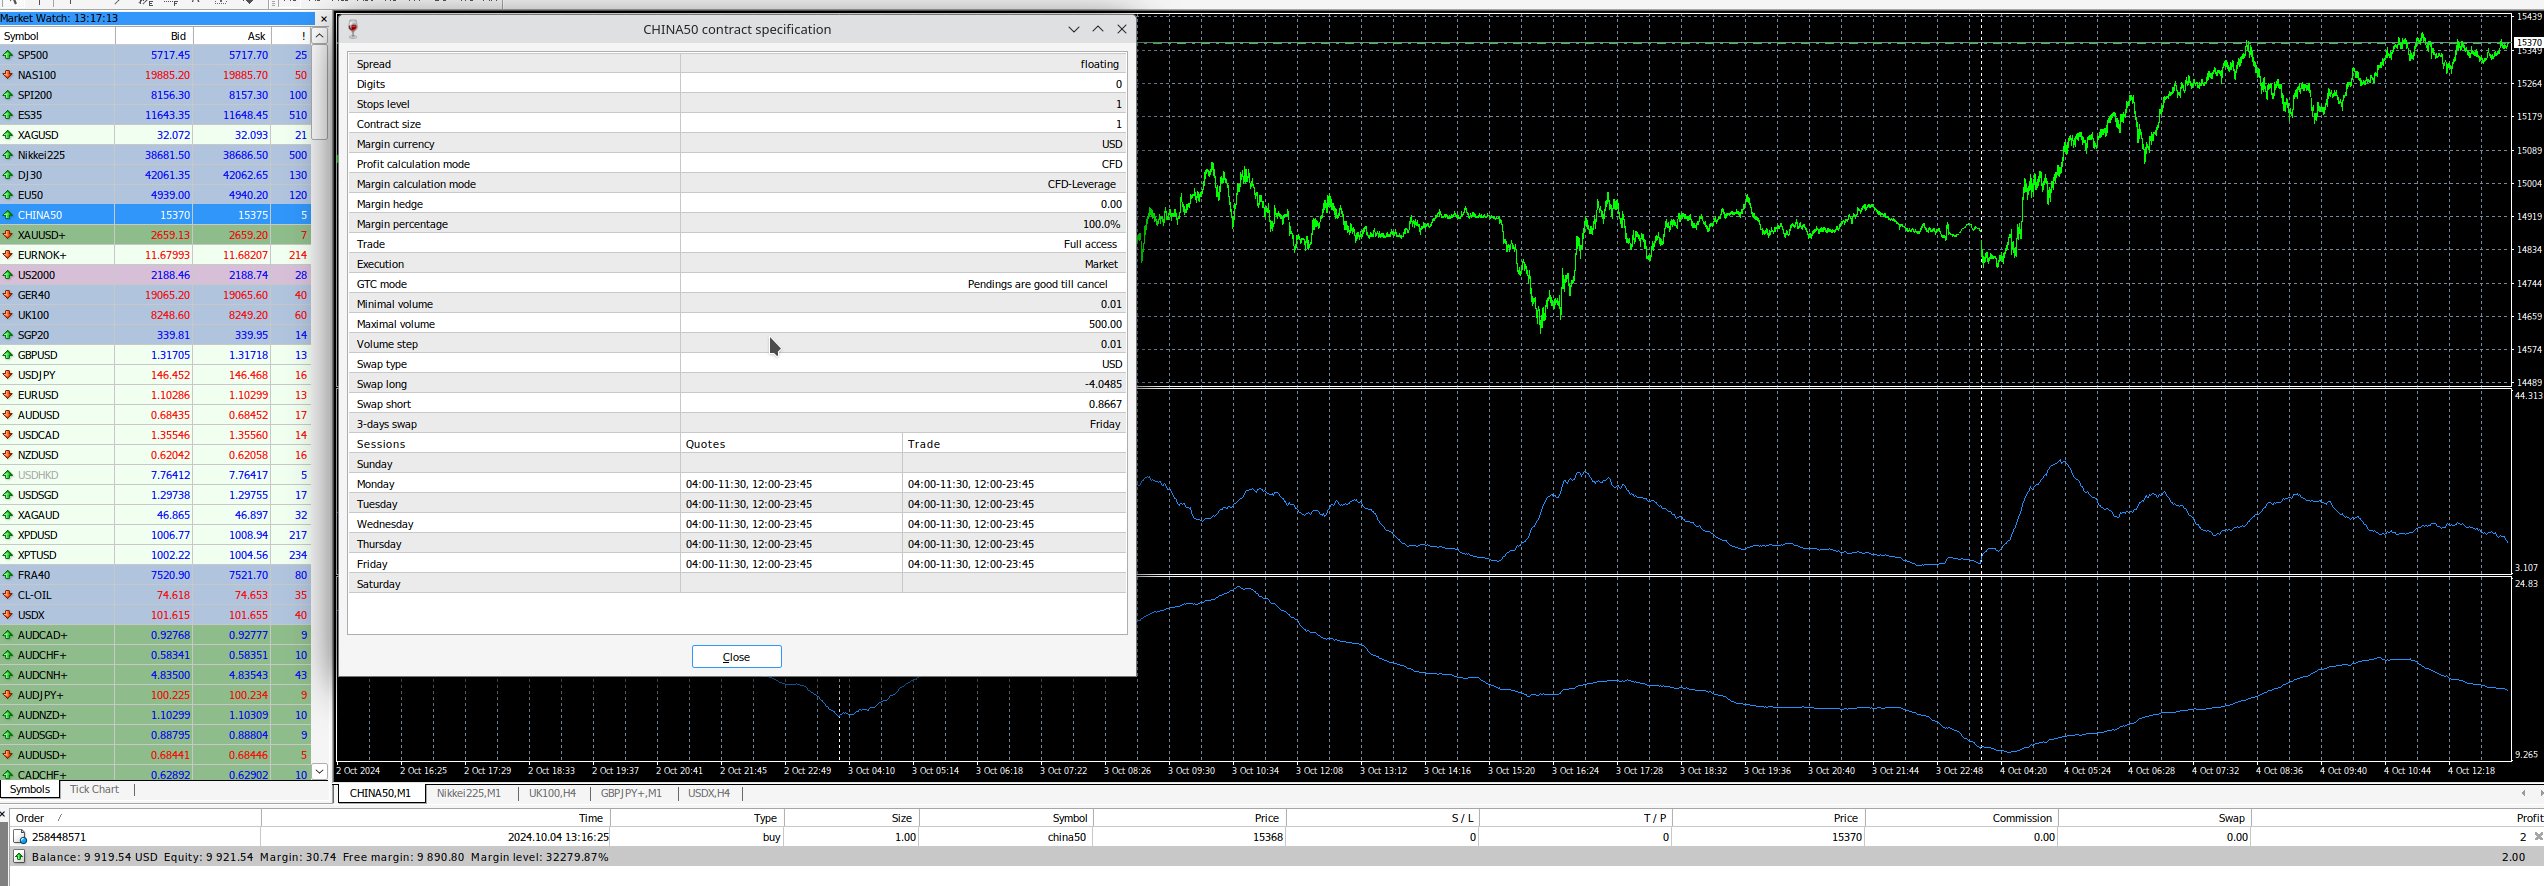Click the wine glass icon in the dialog title
Image resolution: width=2544 pixels, height=886 pixels.
(353, 29)
